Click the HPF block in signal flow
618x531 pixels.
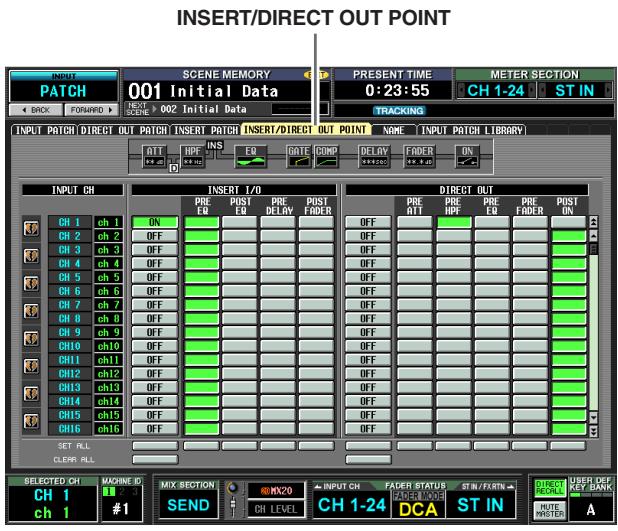click(193, 156)
